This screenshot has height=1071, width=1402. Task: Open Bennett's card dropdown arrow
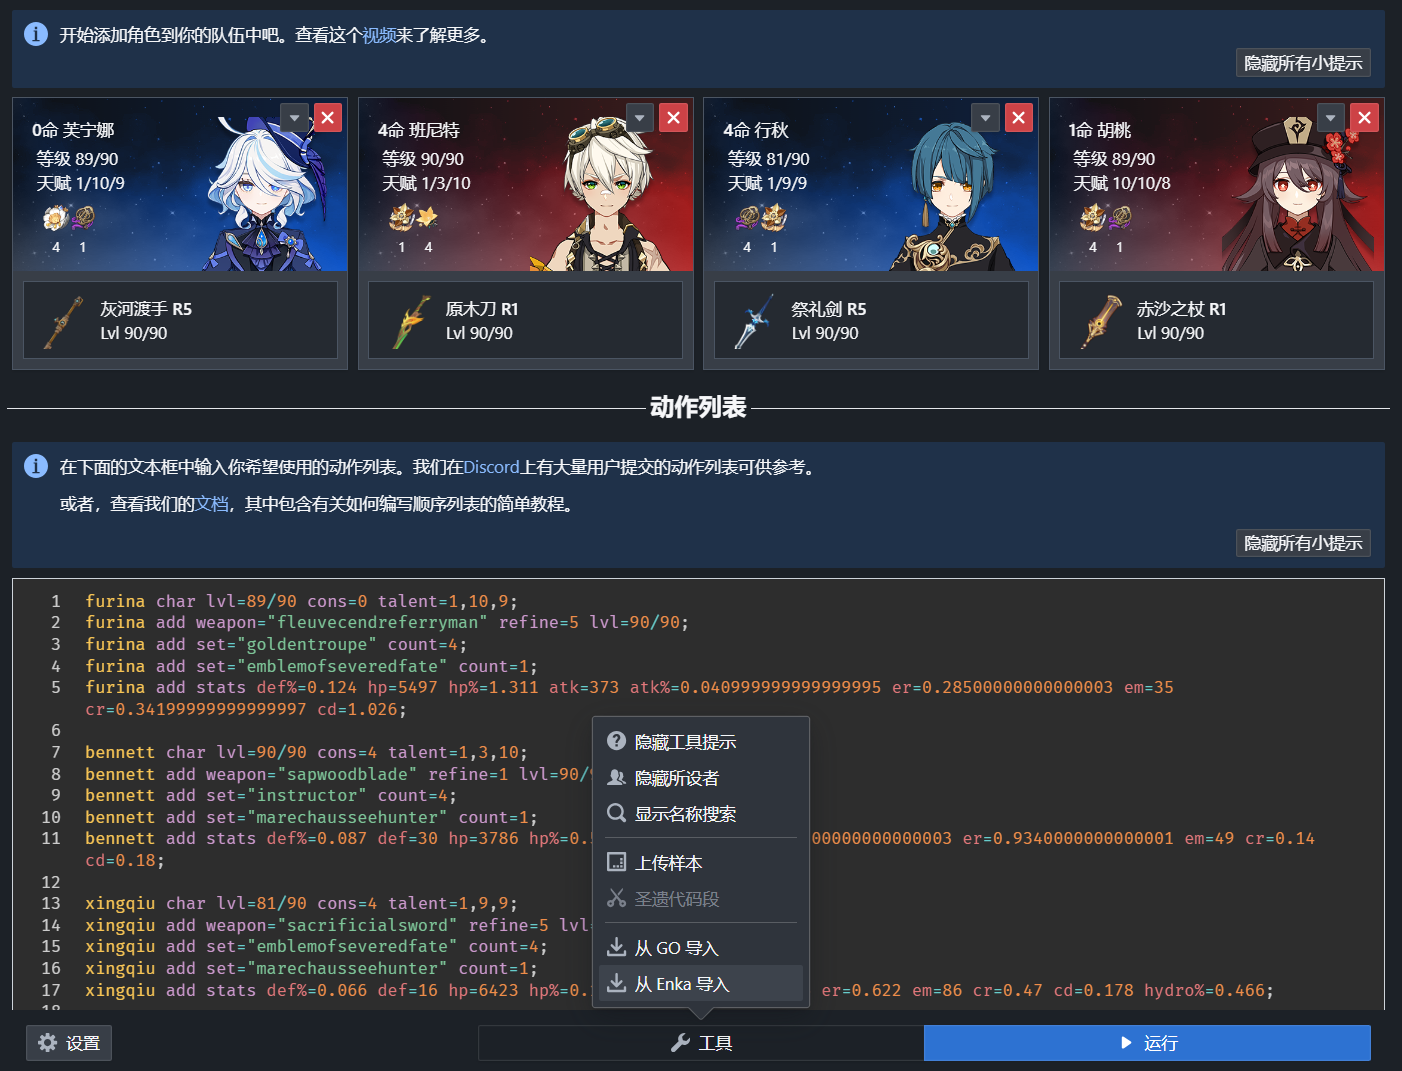pos(640,117)
